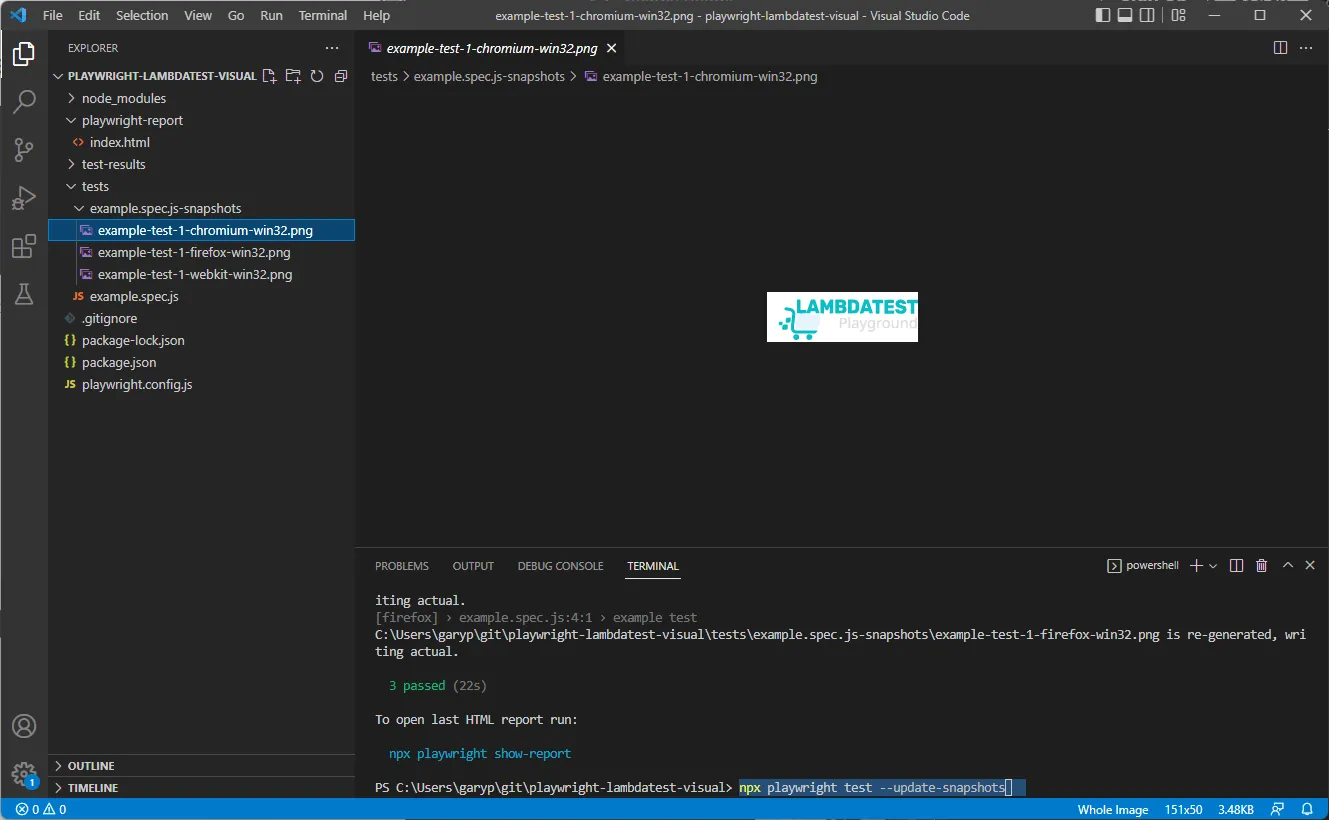Open the Go menu
The width and height of the screenshot is (1329, 820).
[236, 16]
